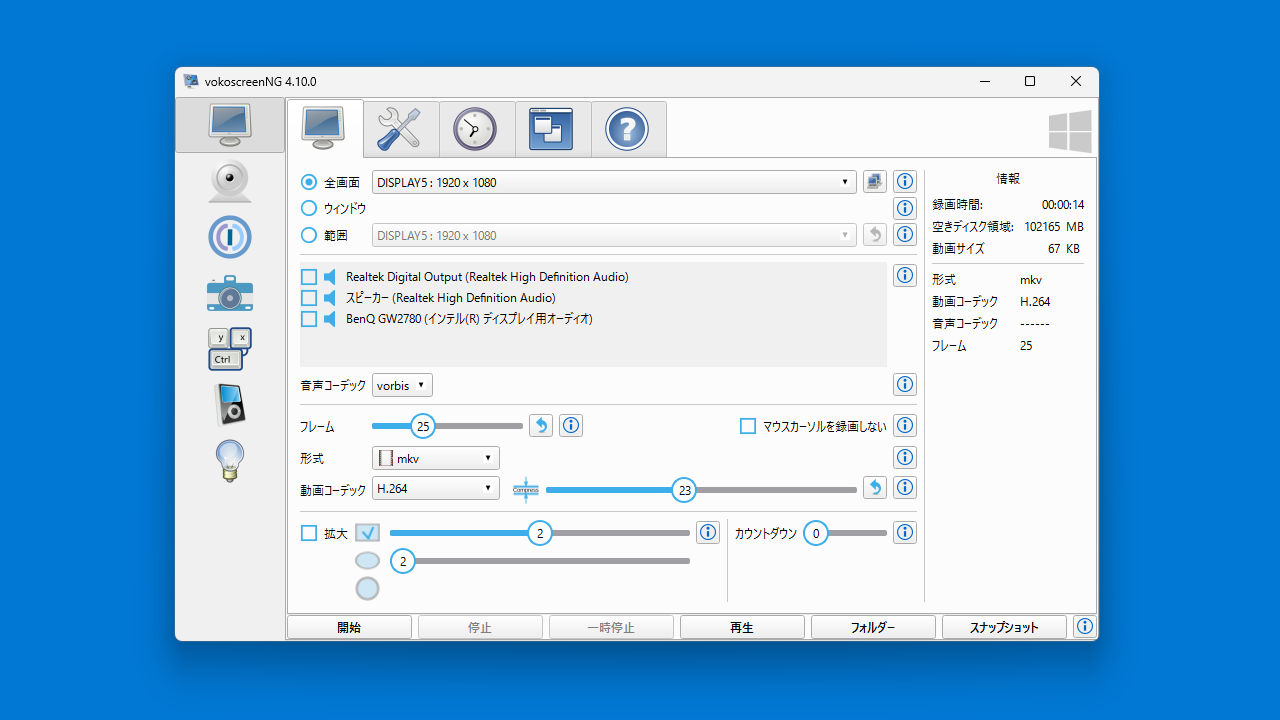This screenshot has width=1280, height=720.
Task: Open the screencast section in the sidebar
Action: coord(230,125)
